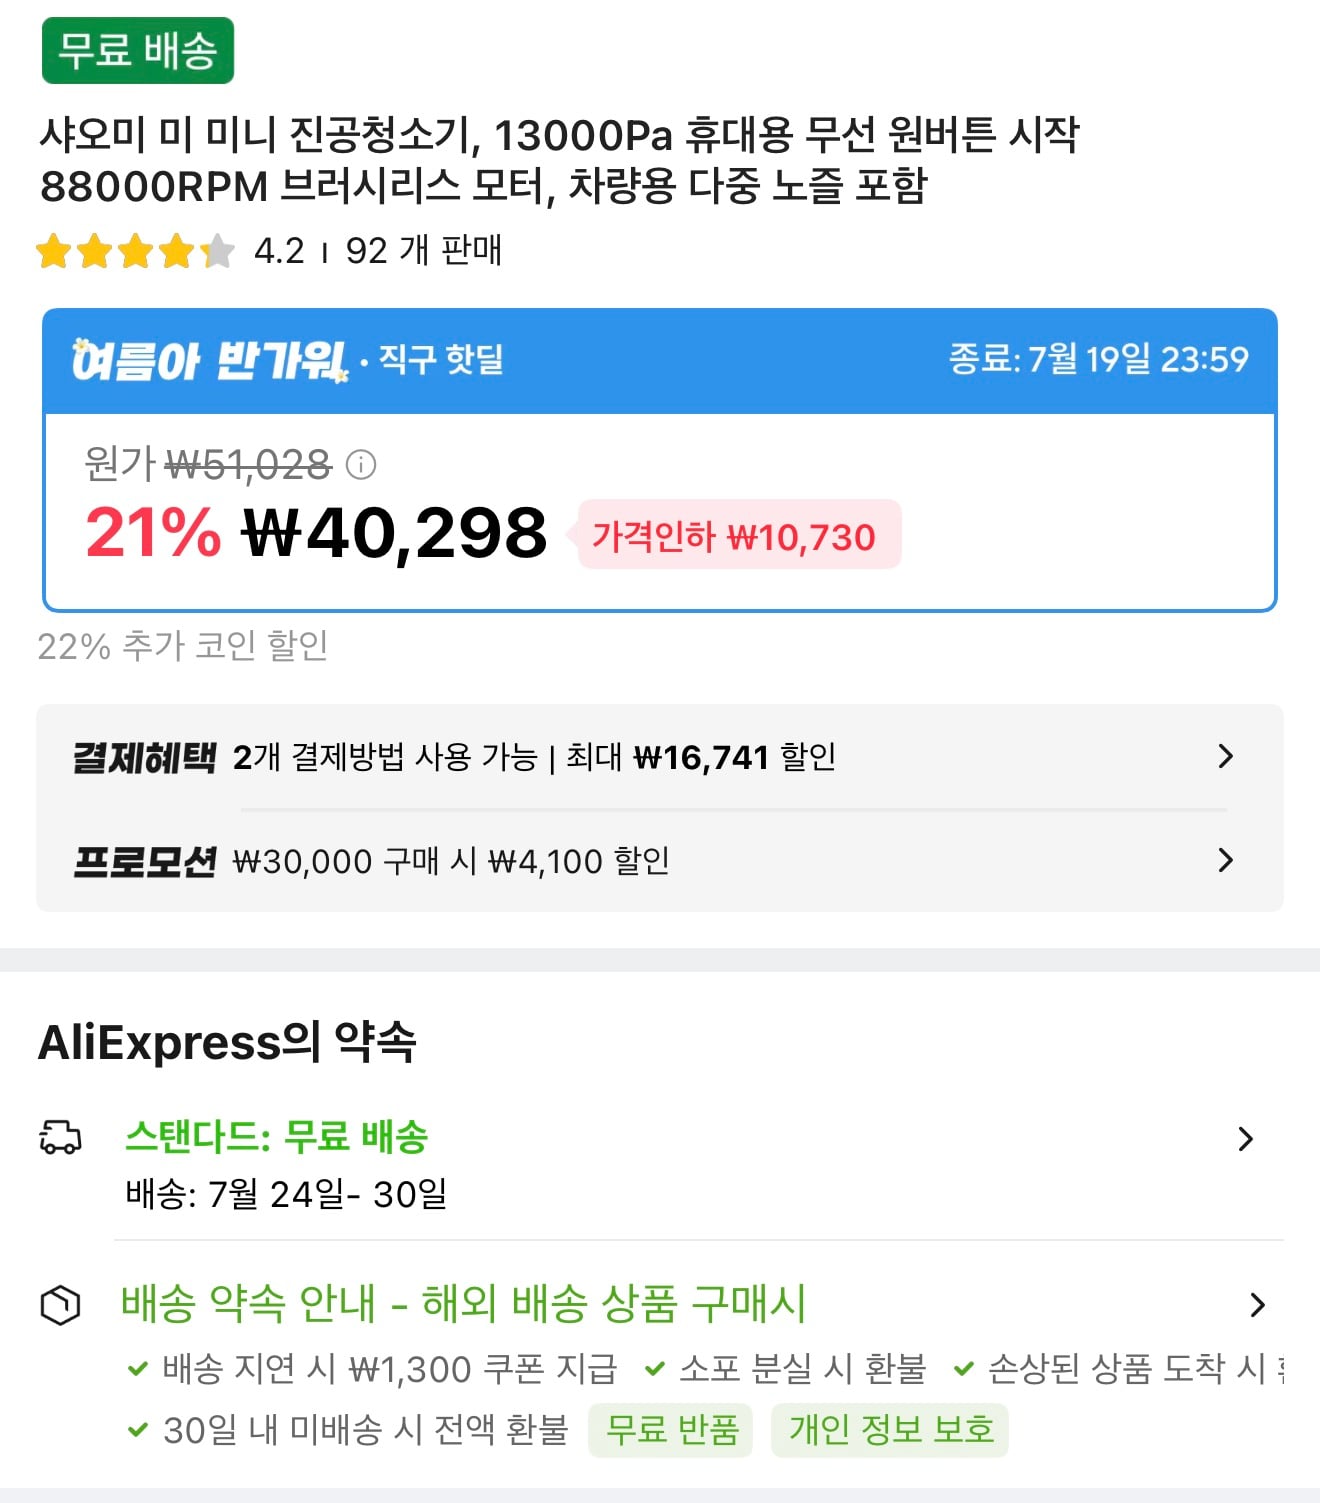Tap the 무료 반품 tag
Viewport: 1320px width, 1503px height.
click(x=671, y=1430)
